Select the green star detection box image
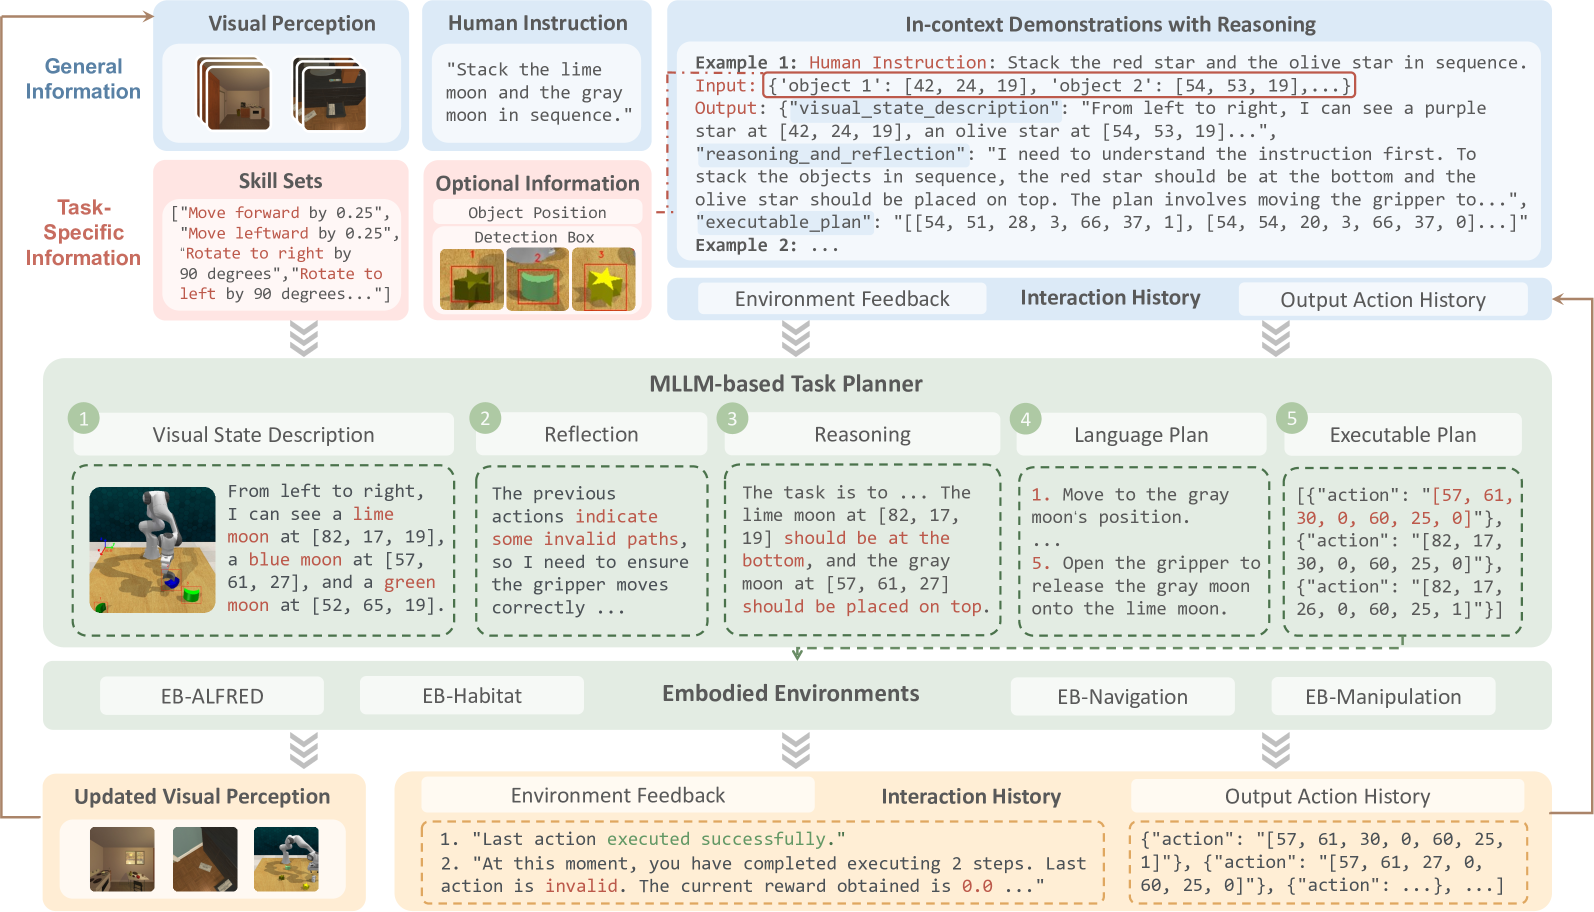The width and height of the screenshot is (1594, 912). [471, 280]
